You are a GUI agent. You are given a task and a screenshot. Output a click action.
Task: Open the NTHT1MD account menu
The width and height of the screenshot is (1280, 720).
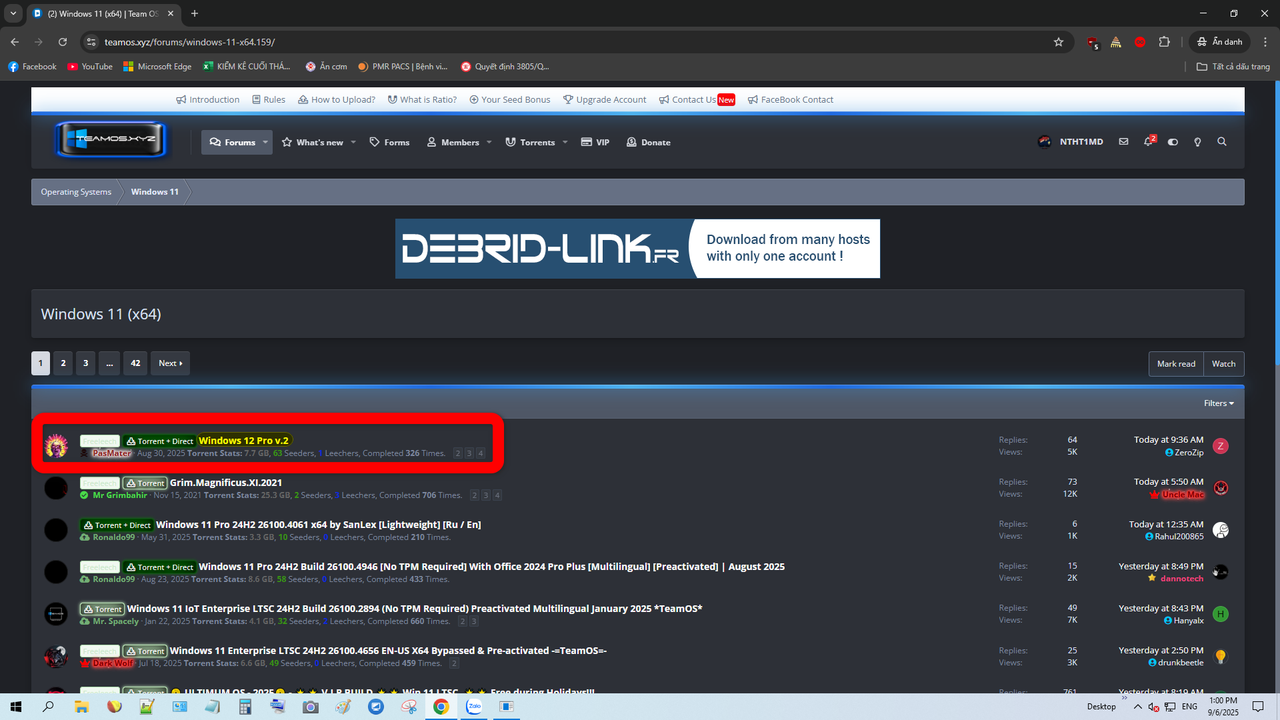(x=1070, y=142)
